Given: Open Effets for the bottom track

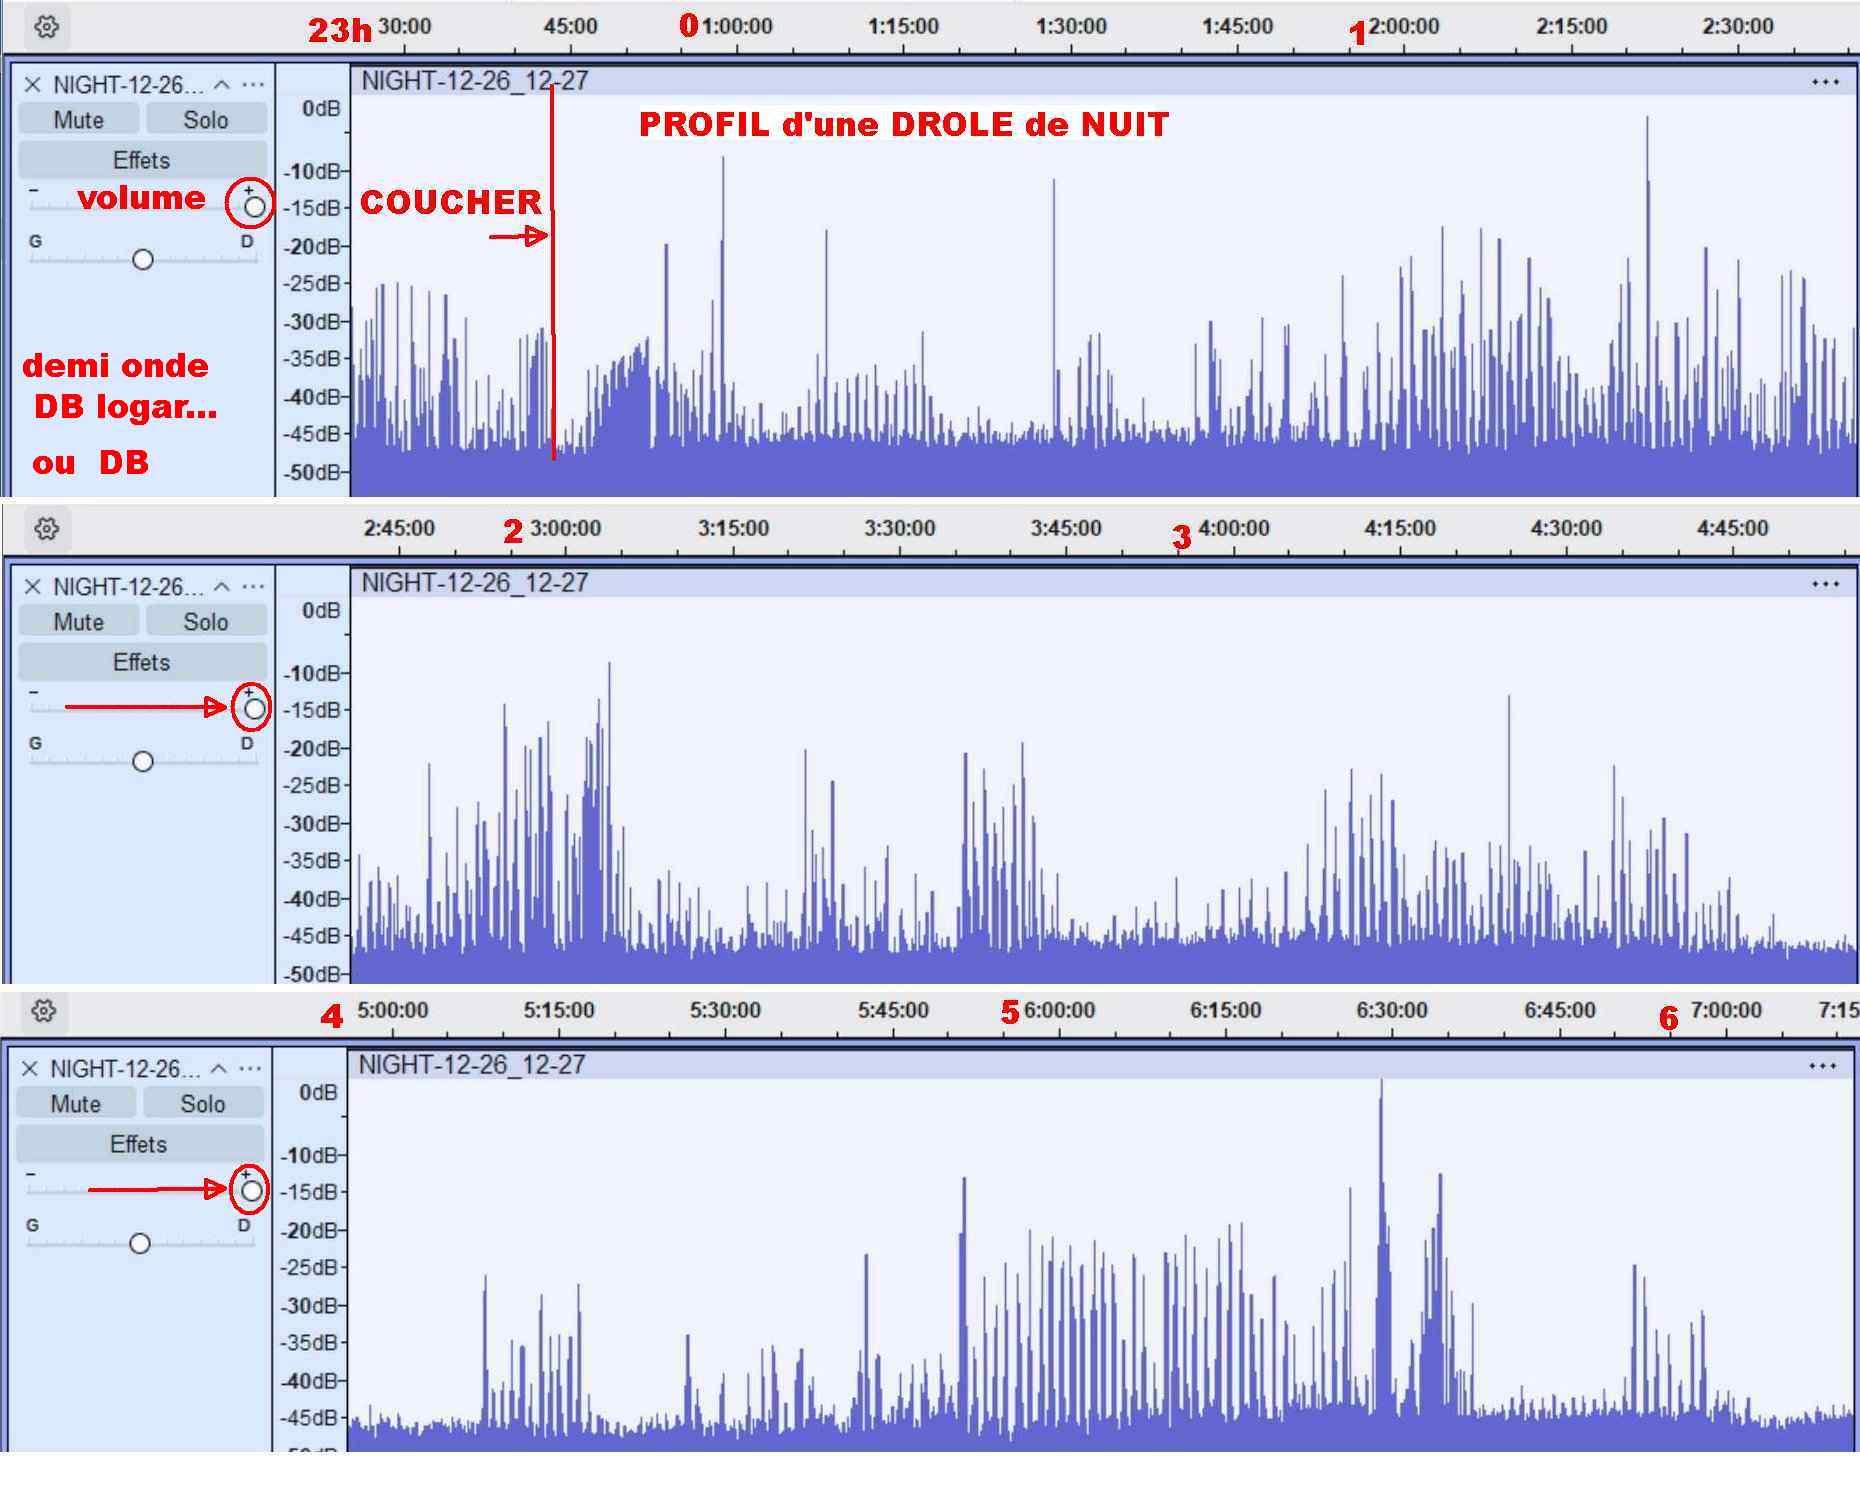Looking at the screenshot, I should coord(139,1144).
